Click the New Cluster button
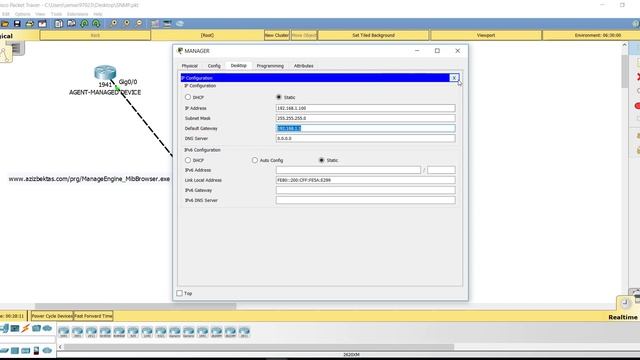Image resolution: width=640 pixels, height=360 pixels. coord(276,36)
